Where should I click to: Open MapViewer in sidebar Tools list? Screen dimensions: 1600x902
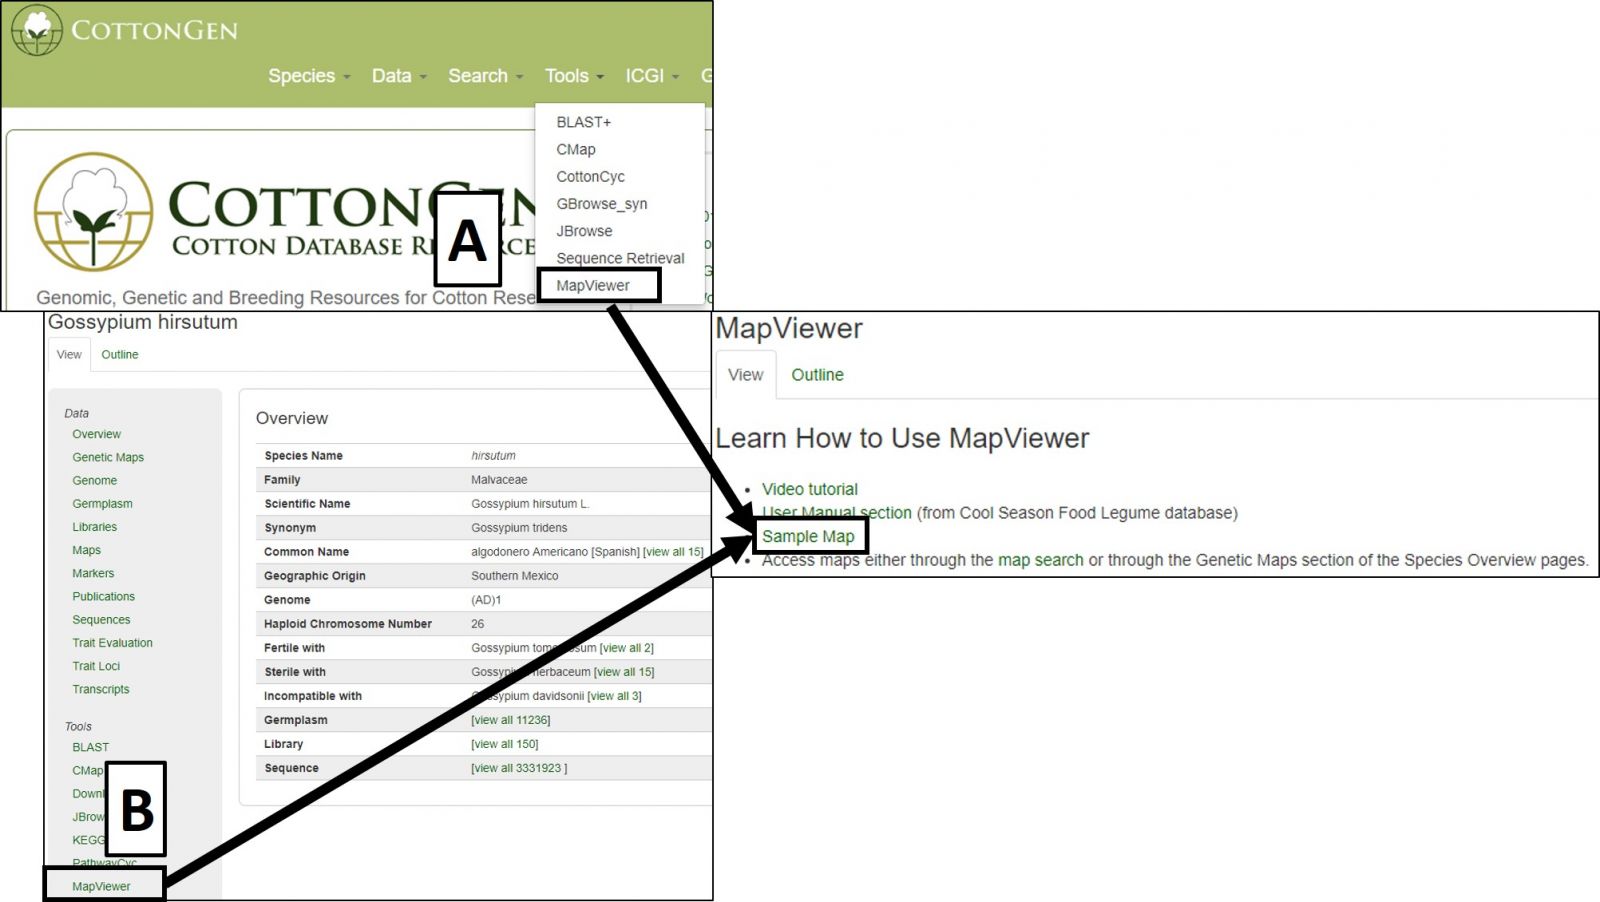[101, 886]
